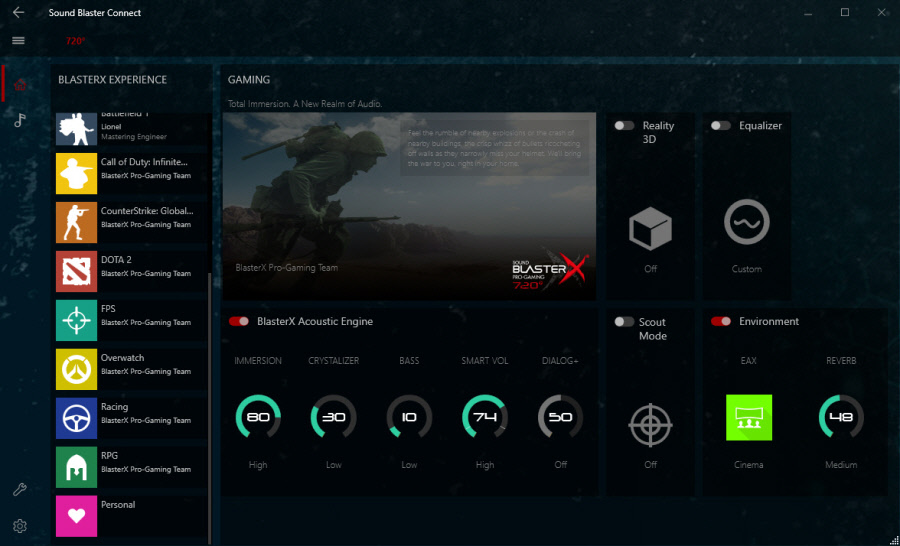Click the profile list scrollbar
900x546 pixels.
point(209,400)
